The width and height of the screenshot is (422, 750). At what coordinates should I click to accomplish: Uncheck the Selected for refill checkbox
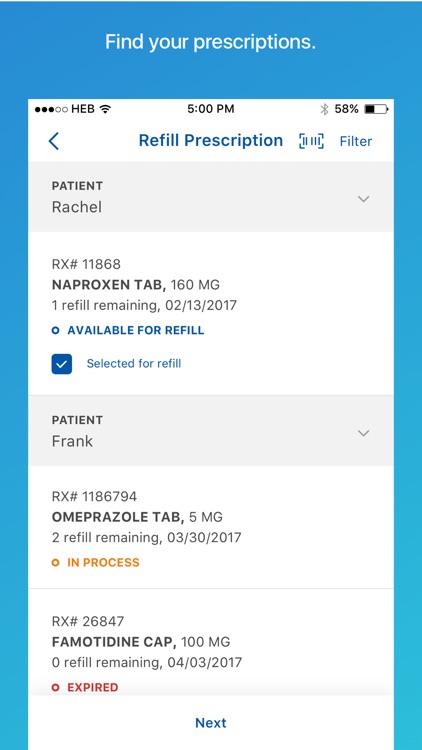[62, 364]
